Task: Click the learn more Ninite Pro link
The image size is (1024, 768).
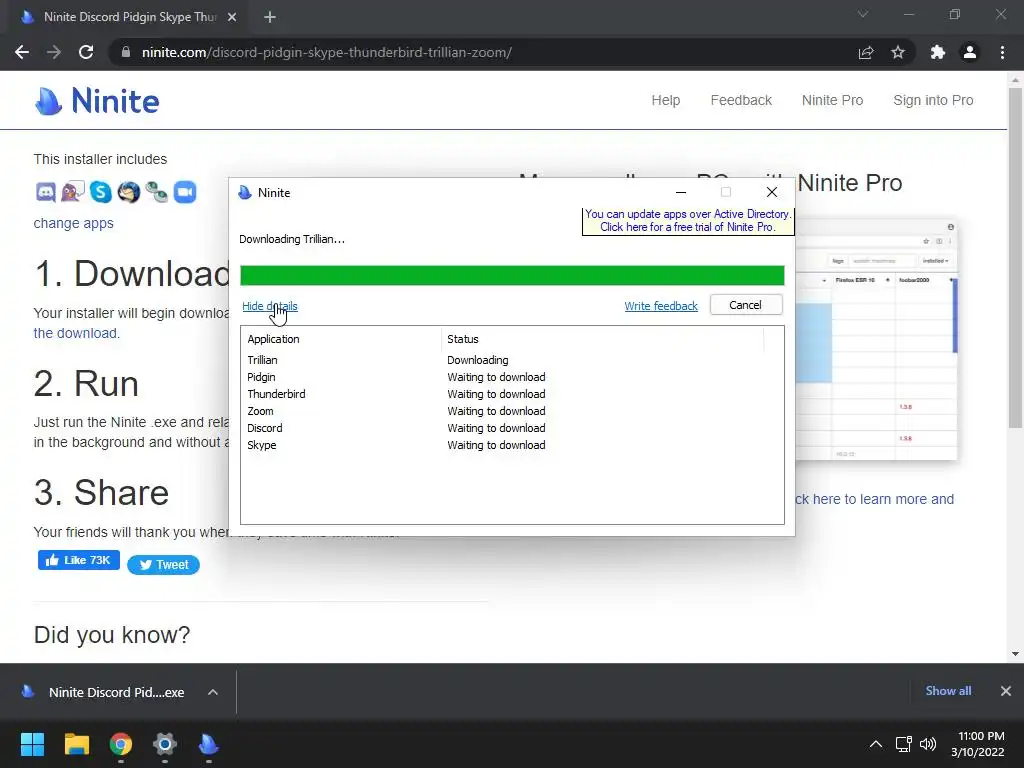Action: point(874,499)
